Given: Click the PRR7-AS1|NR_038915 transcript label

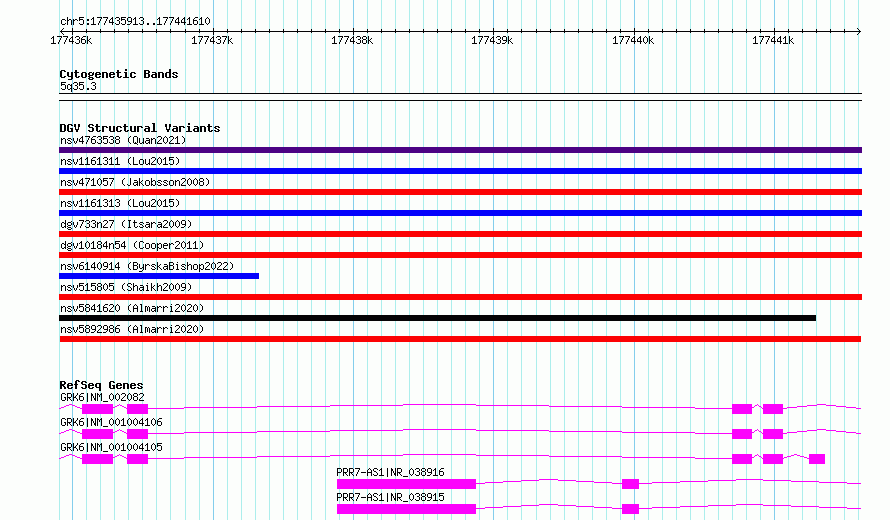Looking at the screenshot, I should (391, 497).
